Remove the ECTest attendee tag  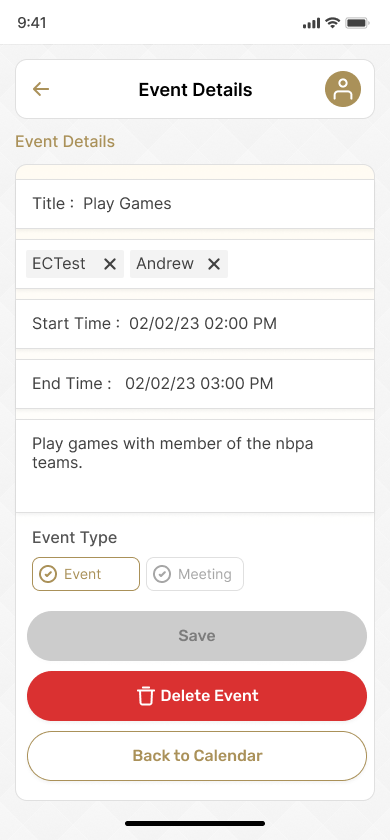click(110, 264)
